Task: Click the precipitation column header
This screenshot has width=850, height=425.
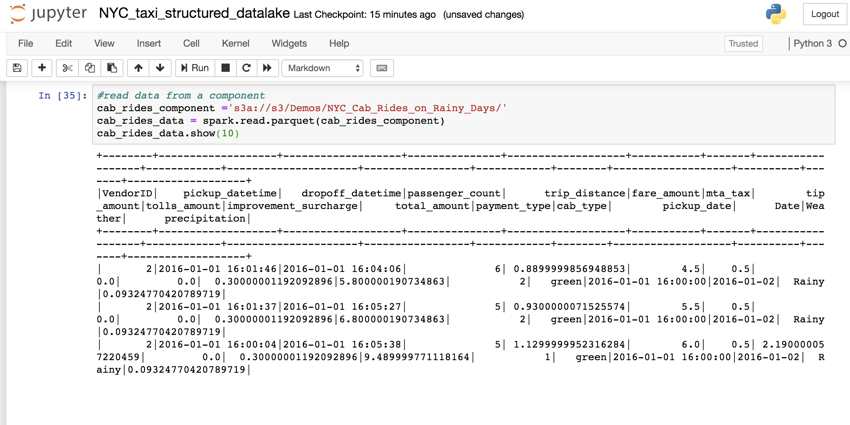Action: [x=205, y=218]
